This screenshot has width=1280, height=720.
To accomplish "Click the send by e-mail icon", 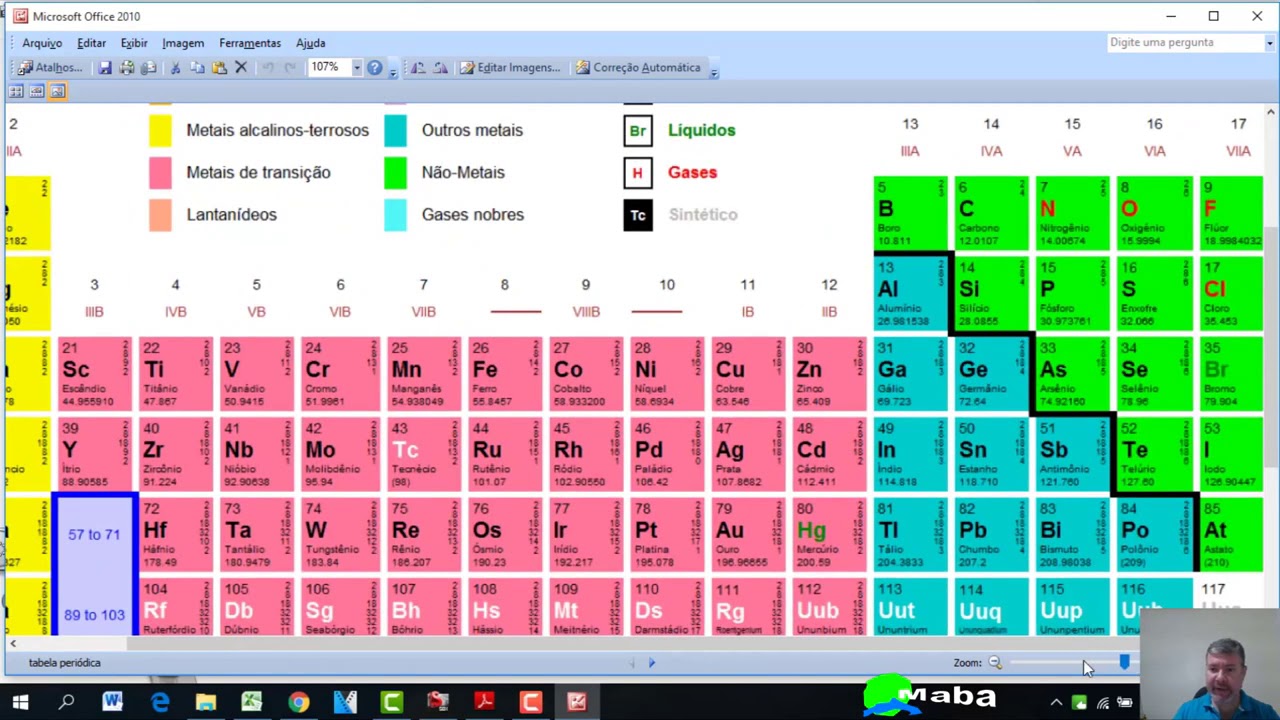I will 149,68.
